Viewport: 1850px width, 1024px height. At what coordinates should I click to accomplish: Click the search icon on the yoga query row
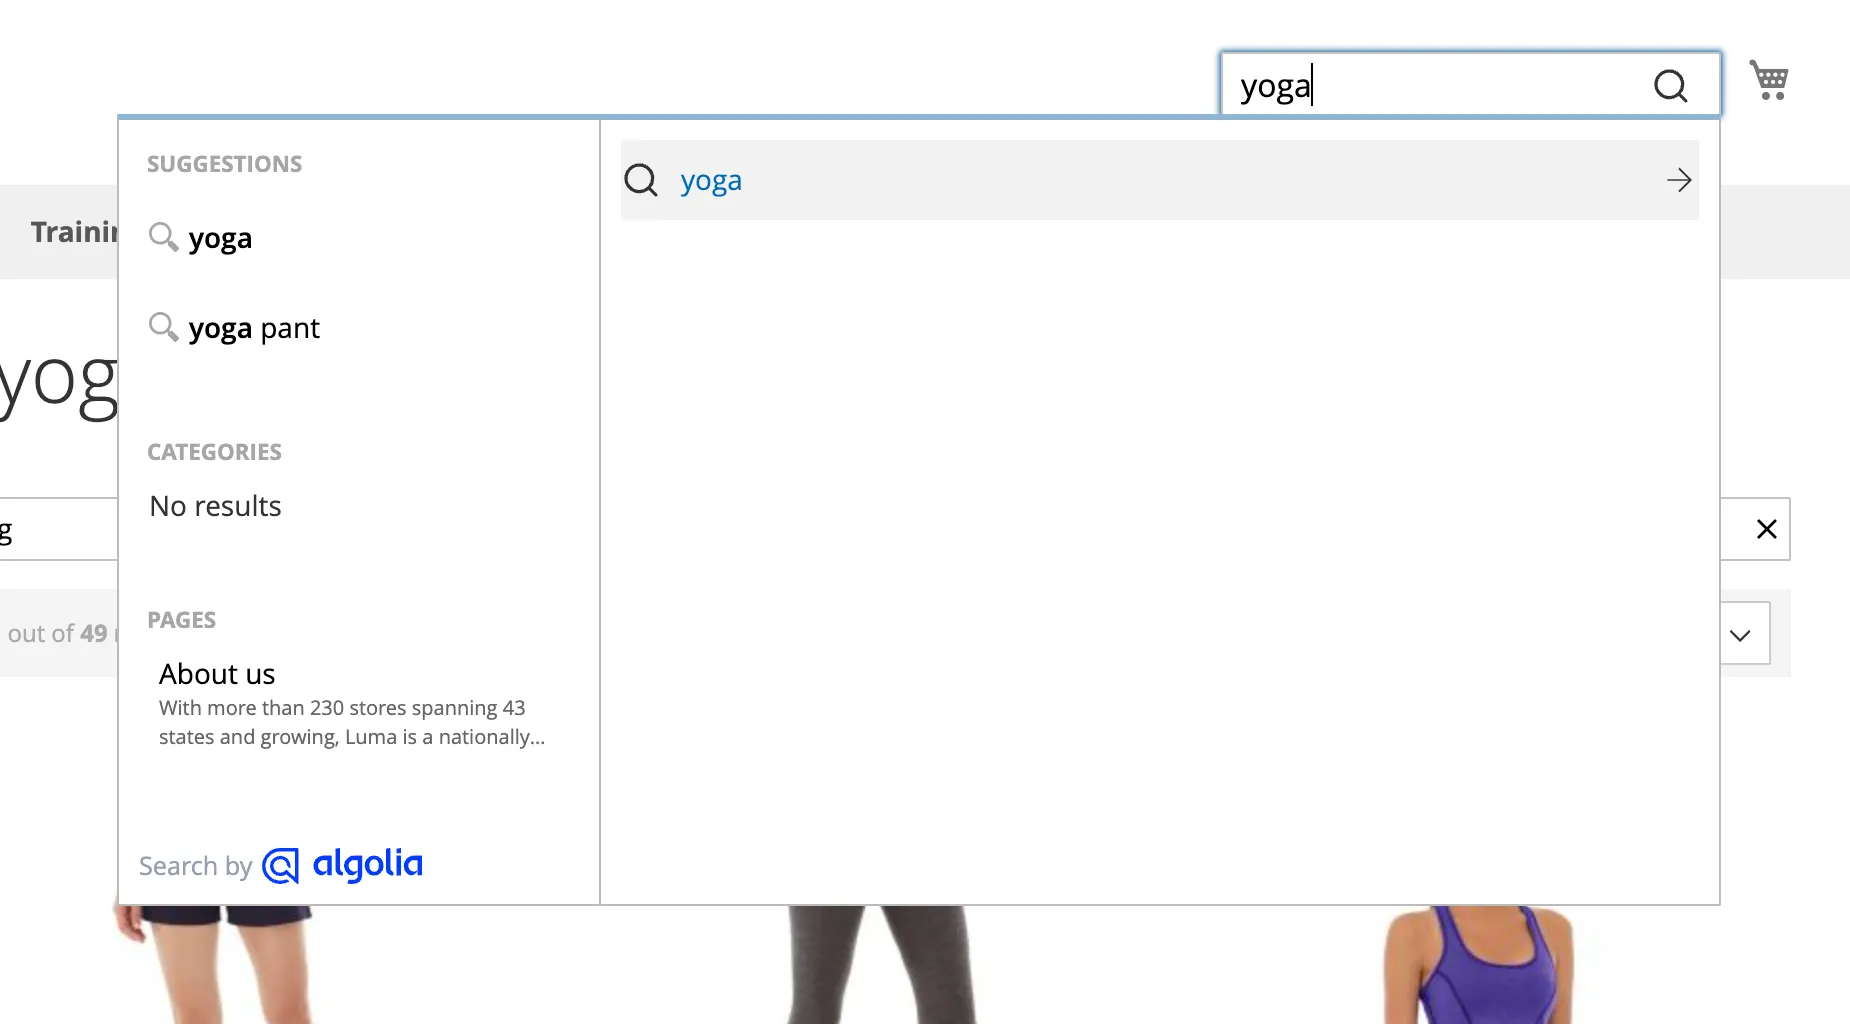coord(641,181)
